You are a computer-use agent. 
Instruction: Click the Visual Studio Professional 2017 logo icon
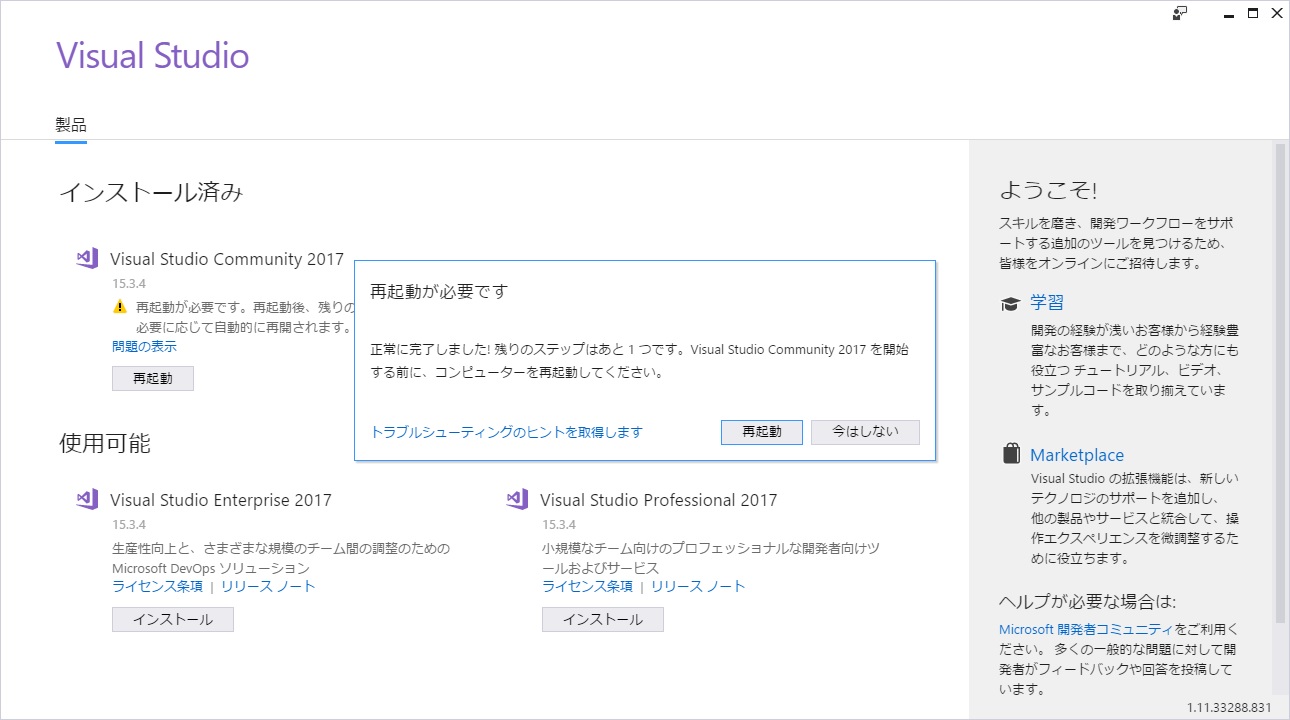(517, 499)
